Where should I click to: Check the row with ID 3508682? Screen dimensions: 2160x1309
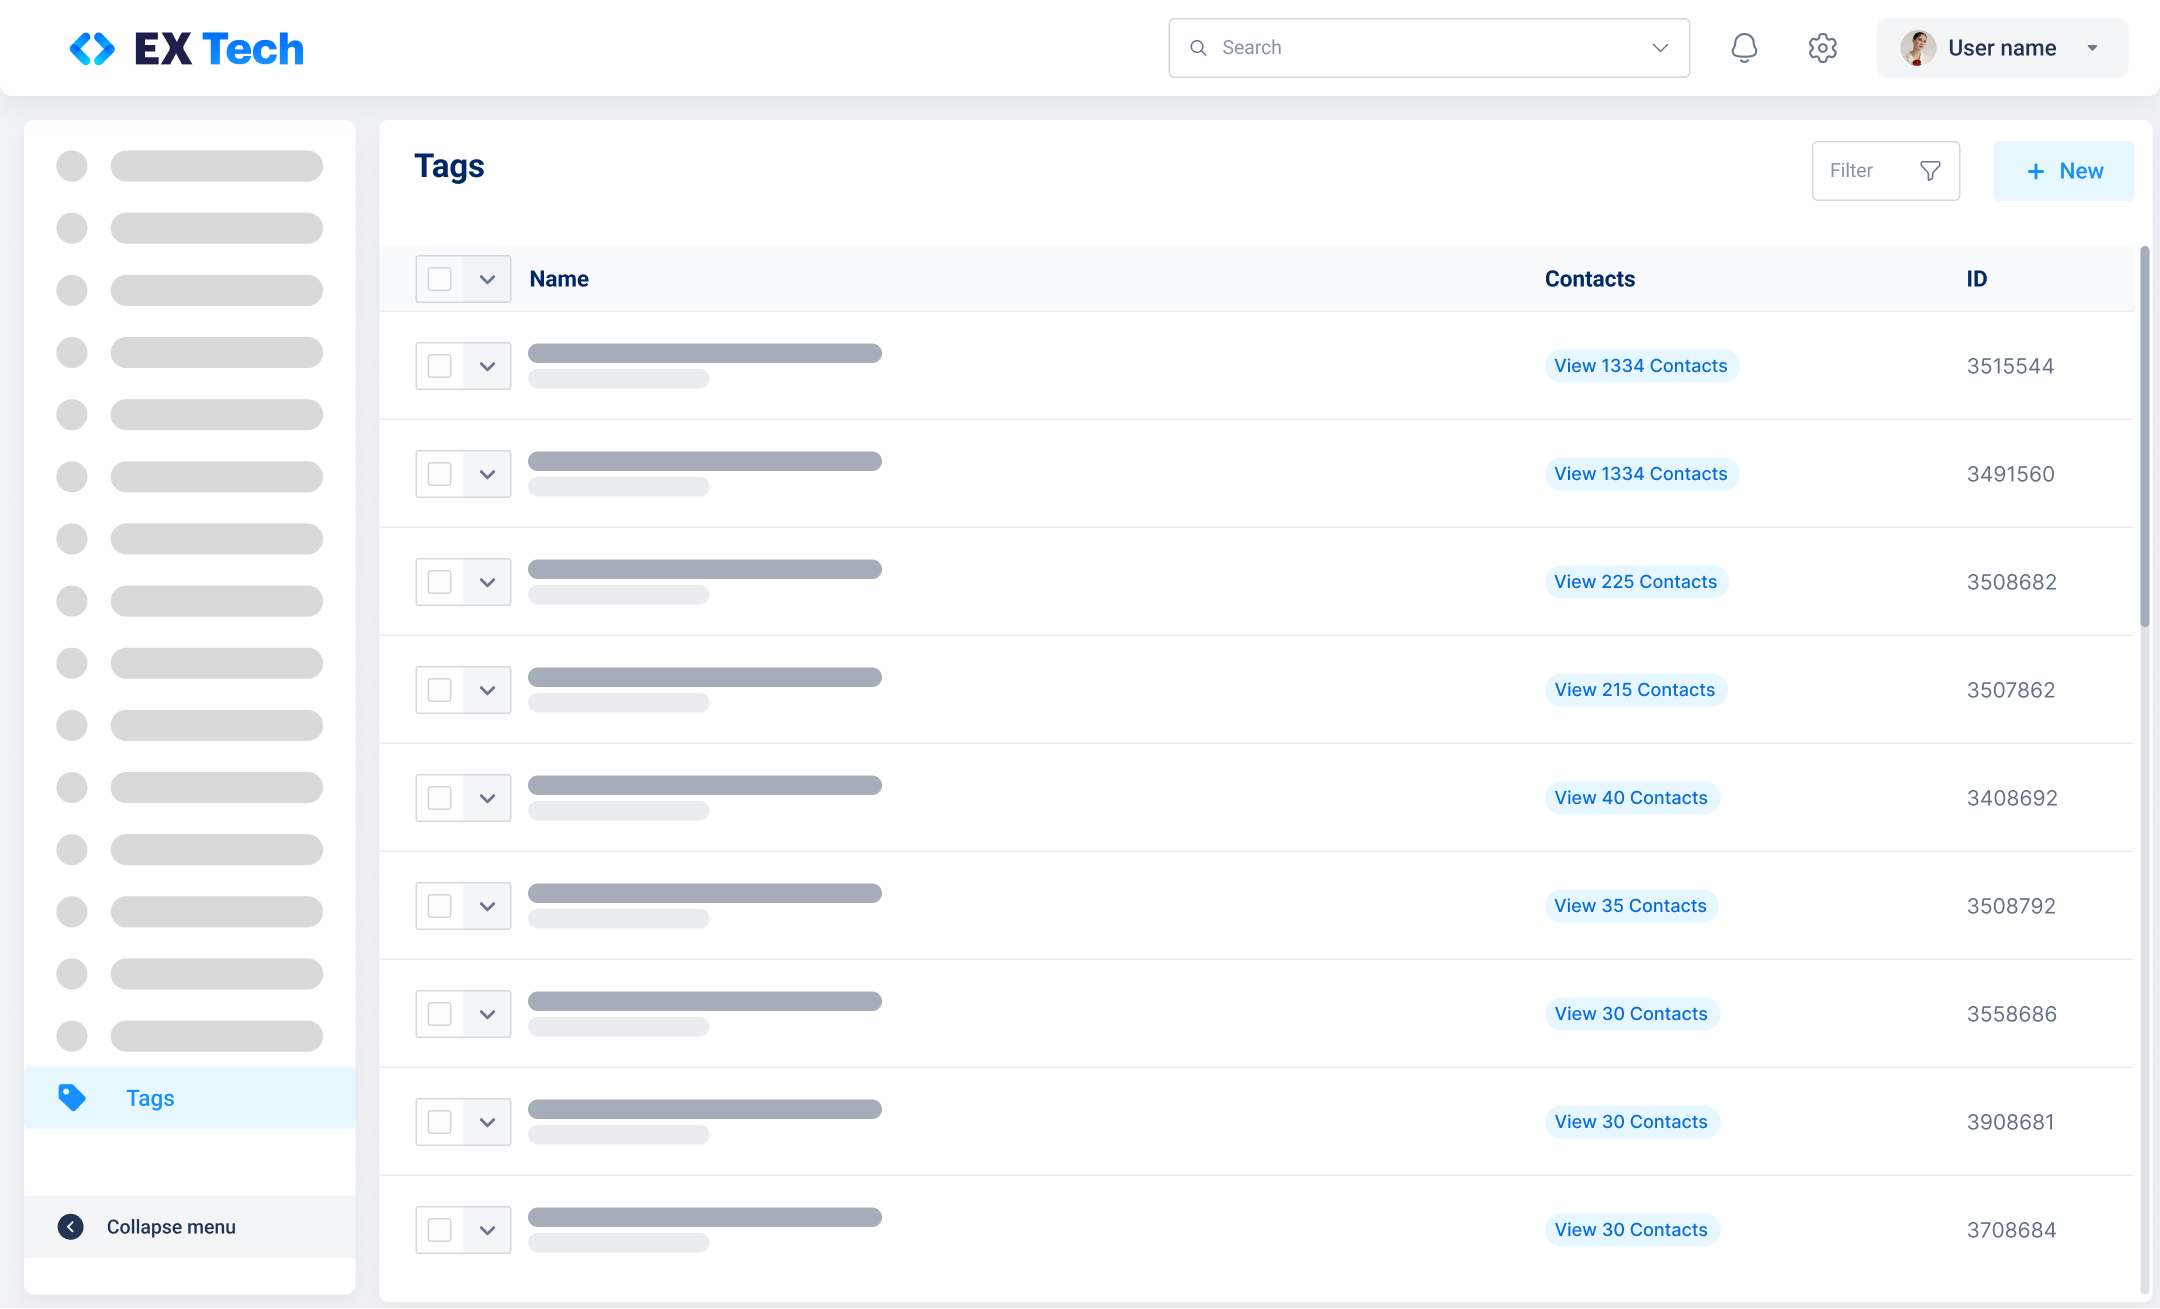click(440, 582)
